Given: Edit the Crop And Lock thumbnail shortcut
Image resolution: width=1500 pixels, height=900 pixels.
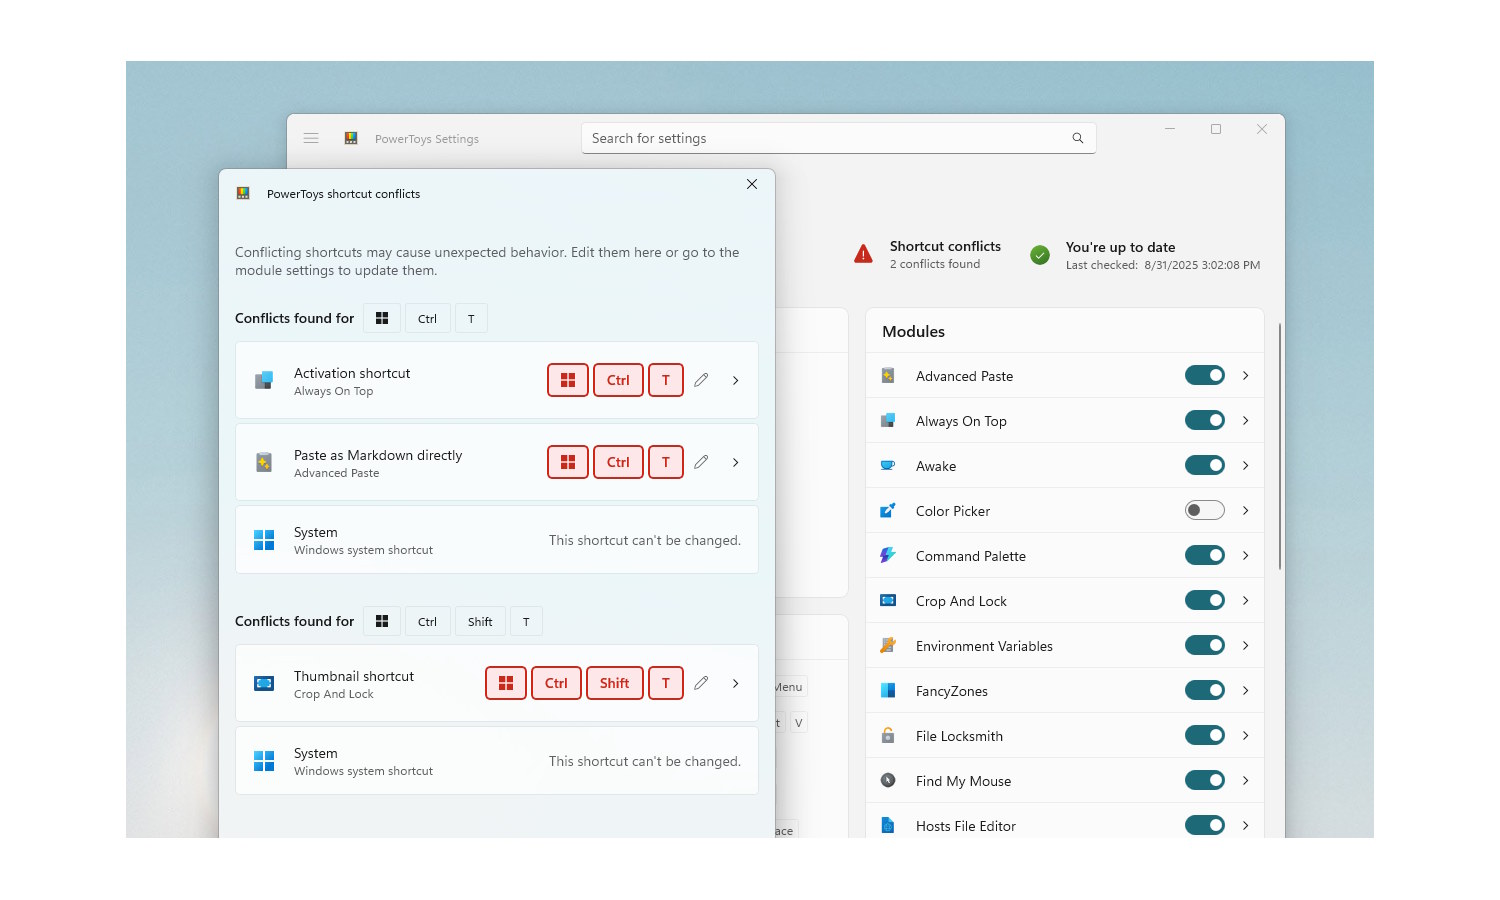Looking at the screenshot, I should point(701,683).
